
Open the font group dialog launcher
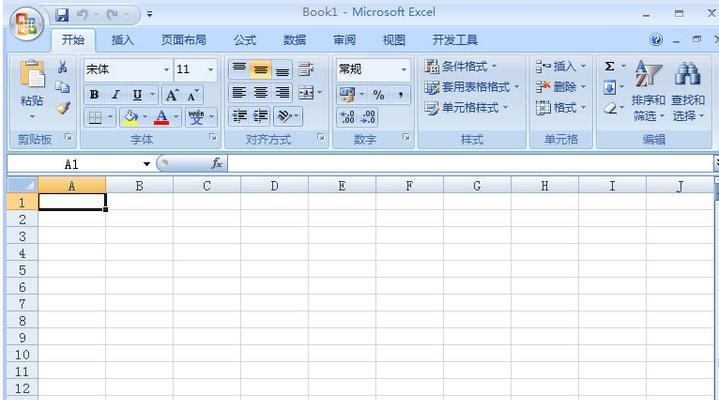[212, 137]
